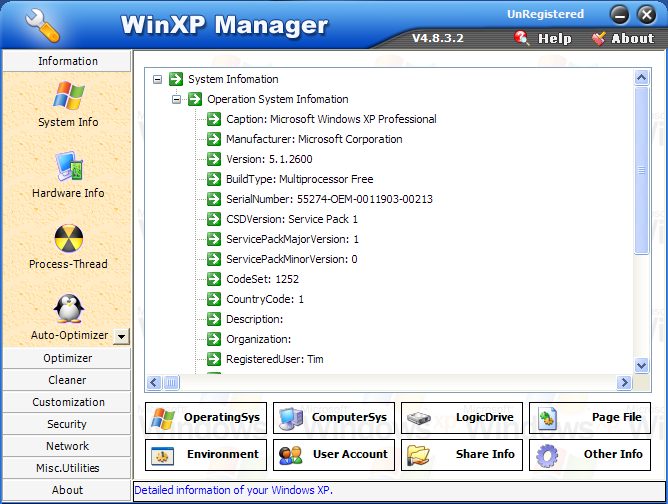
Task: Show OperatingSys information
Action: [206, 418]
